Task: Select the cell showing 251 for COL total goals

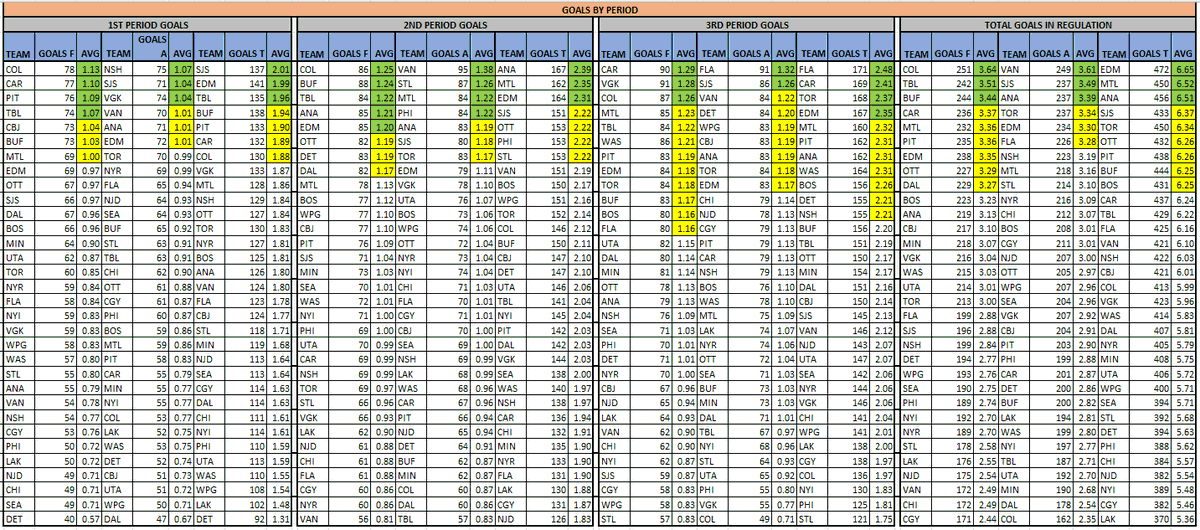Action: pyautogui.click(x=953, y=70)
